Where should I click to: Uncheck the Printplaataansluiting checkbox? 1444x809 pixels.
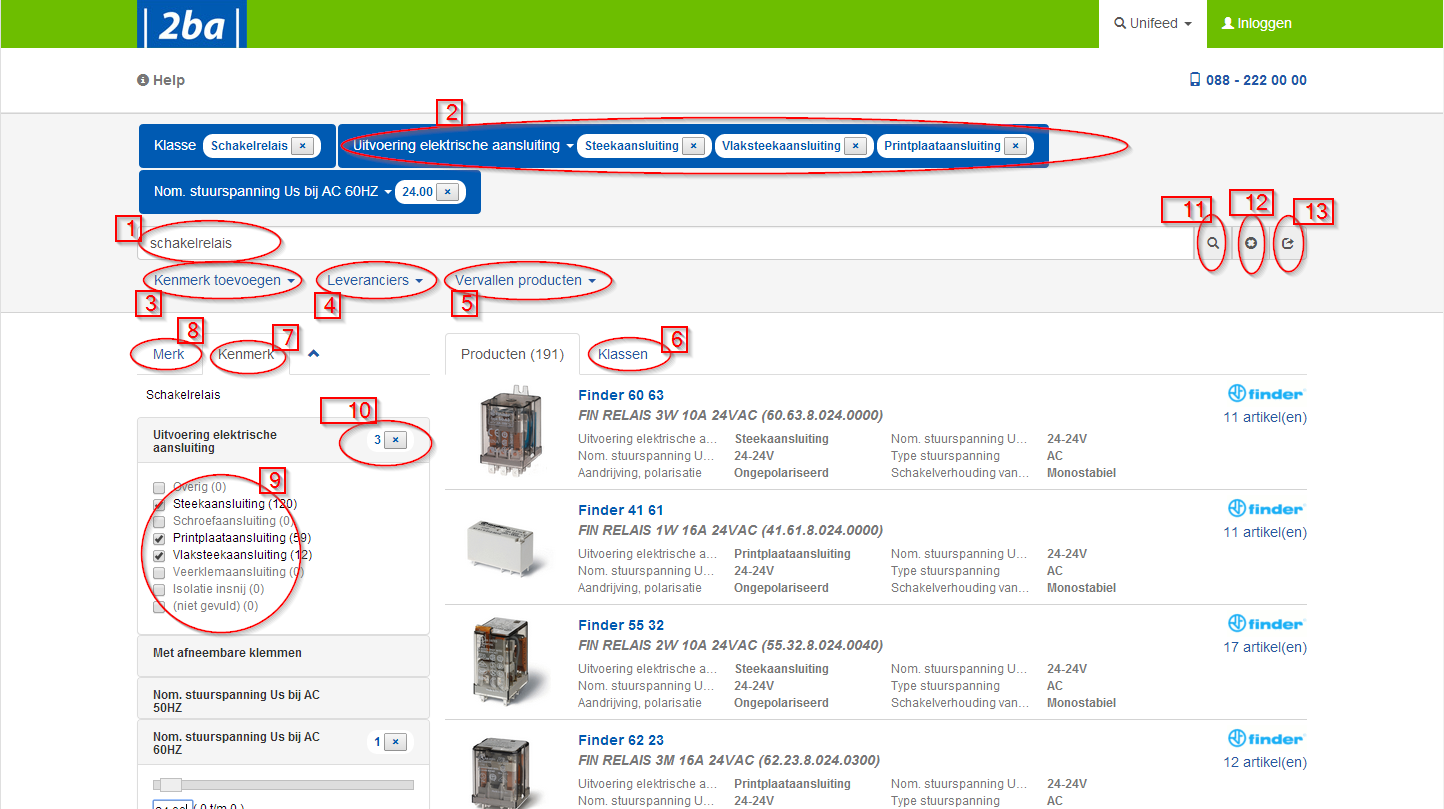click(159, 538)
